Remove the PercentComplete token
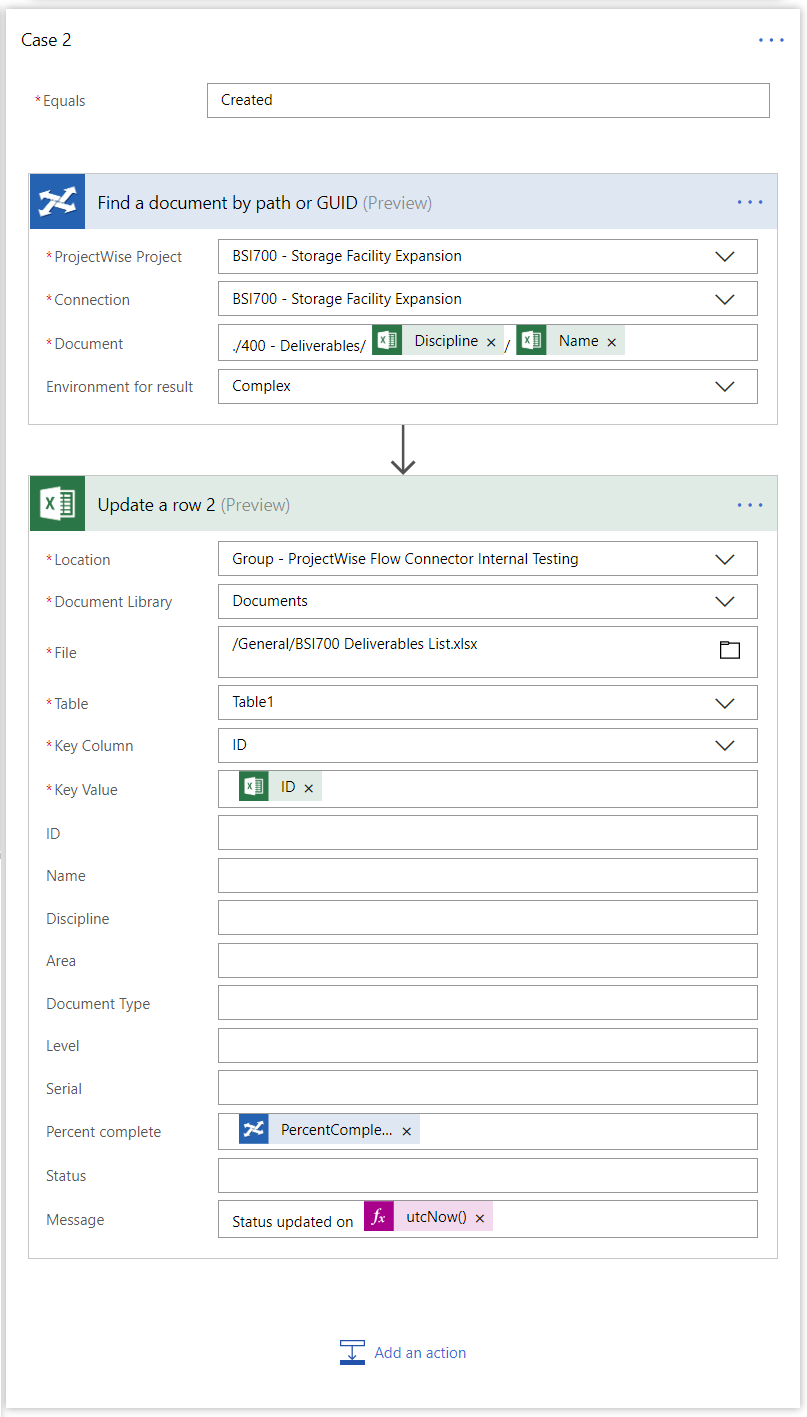 pos(407,1132)
